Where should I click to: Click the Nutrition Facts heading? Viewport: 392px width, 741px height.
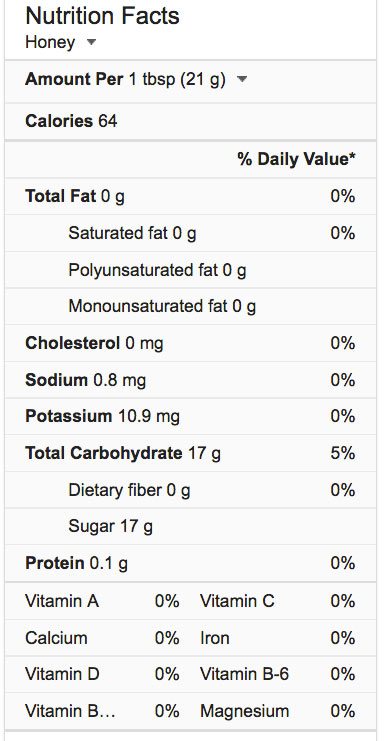[102, 16]
